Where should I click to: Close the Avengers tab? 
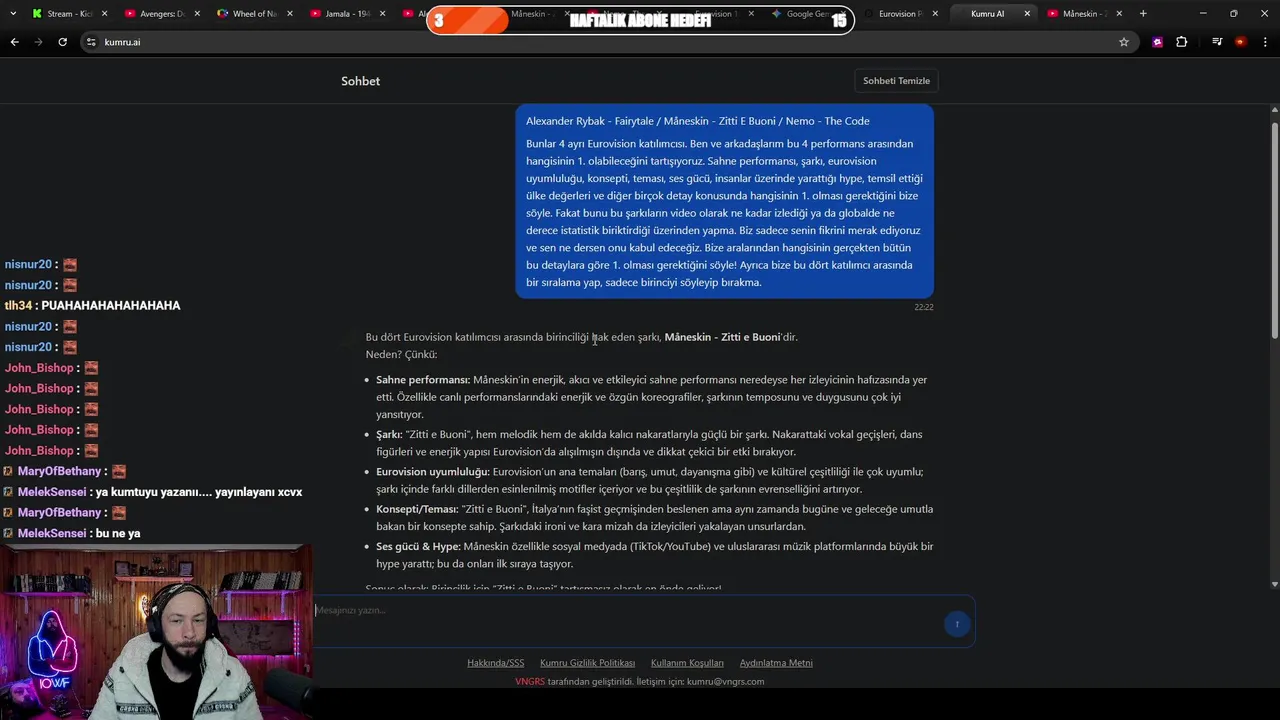(196, 14)
